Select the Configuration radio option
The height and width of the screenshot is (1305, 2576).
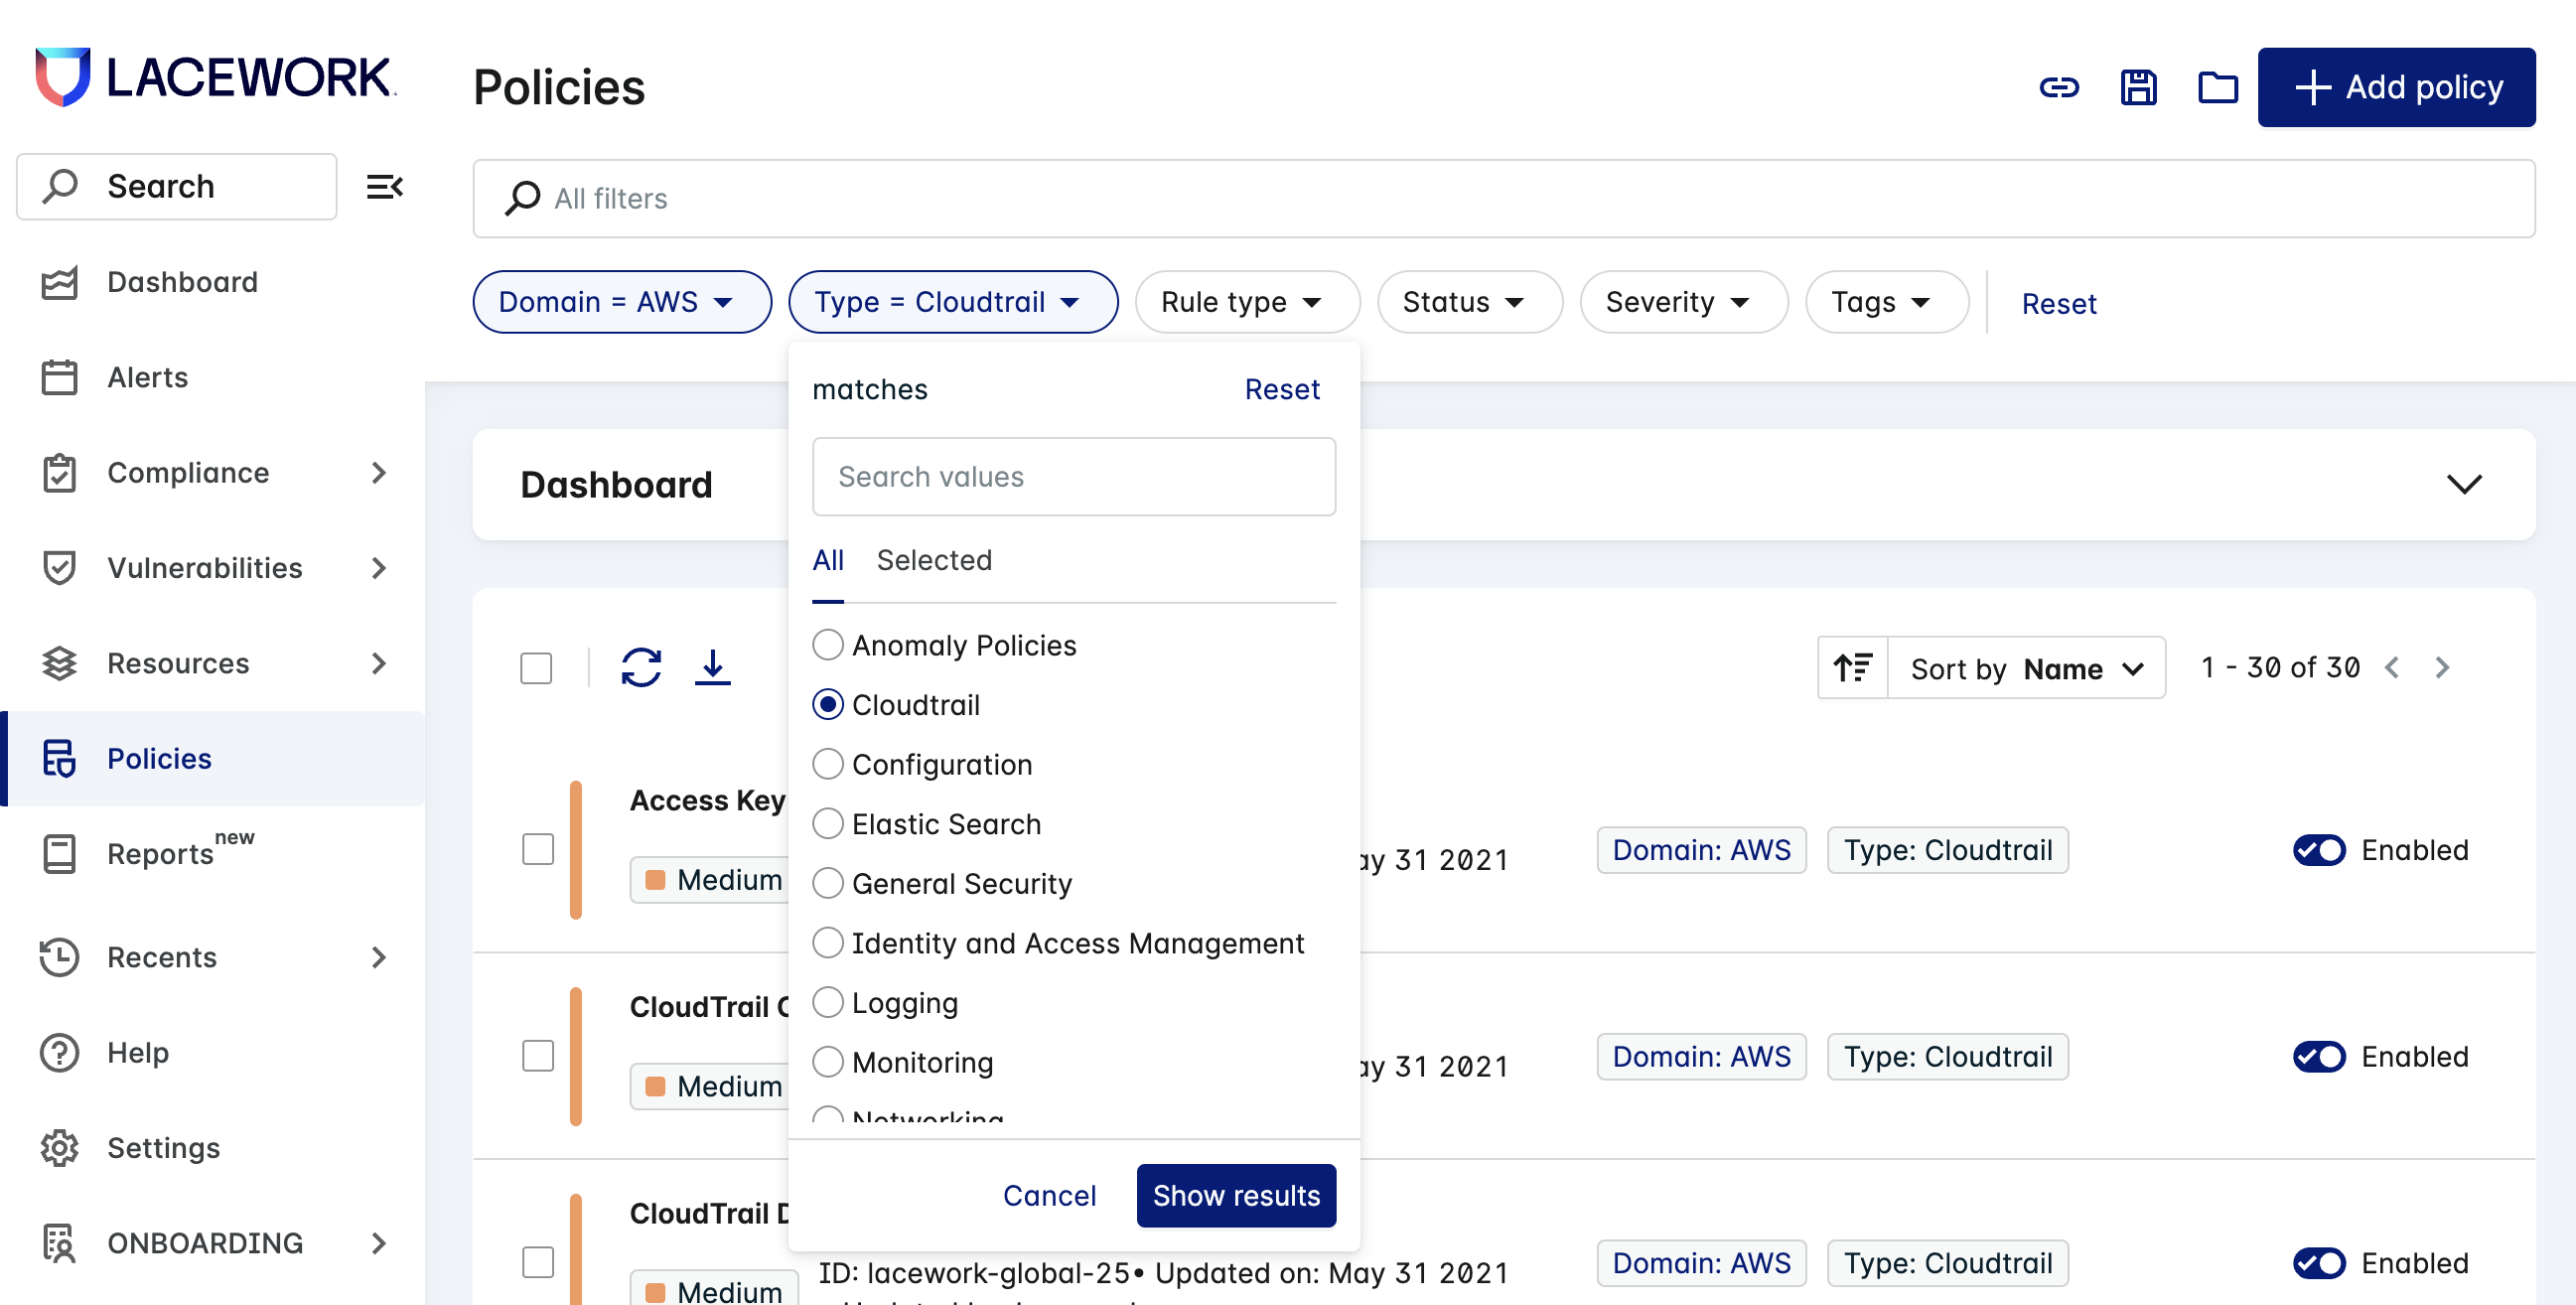pos(827,764)
